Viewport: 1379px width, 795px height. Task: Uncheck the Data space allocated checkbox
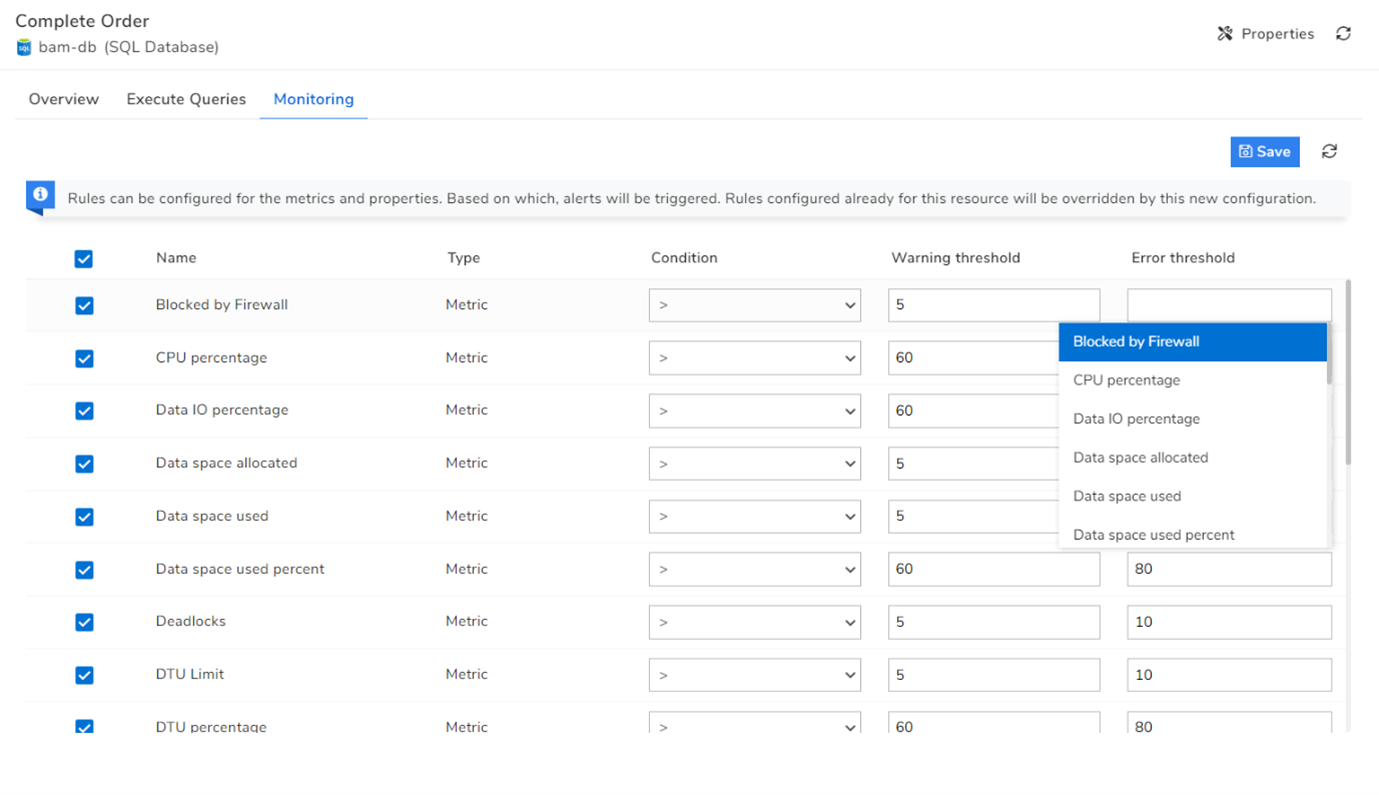[x=84, y=464]
